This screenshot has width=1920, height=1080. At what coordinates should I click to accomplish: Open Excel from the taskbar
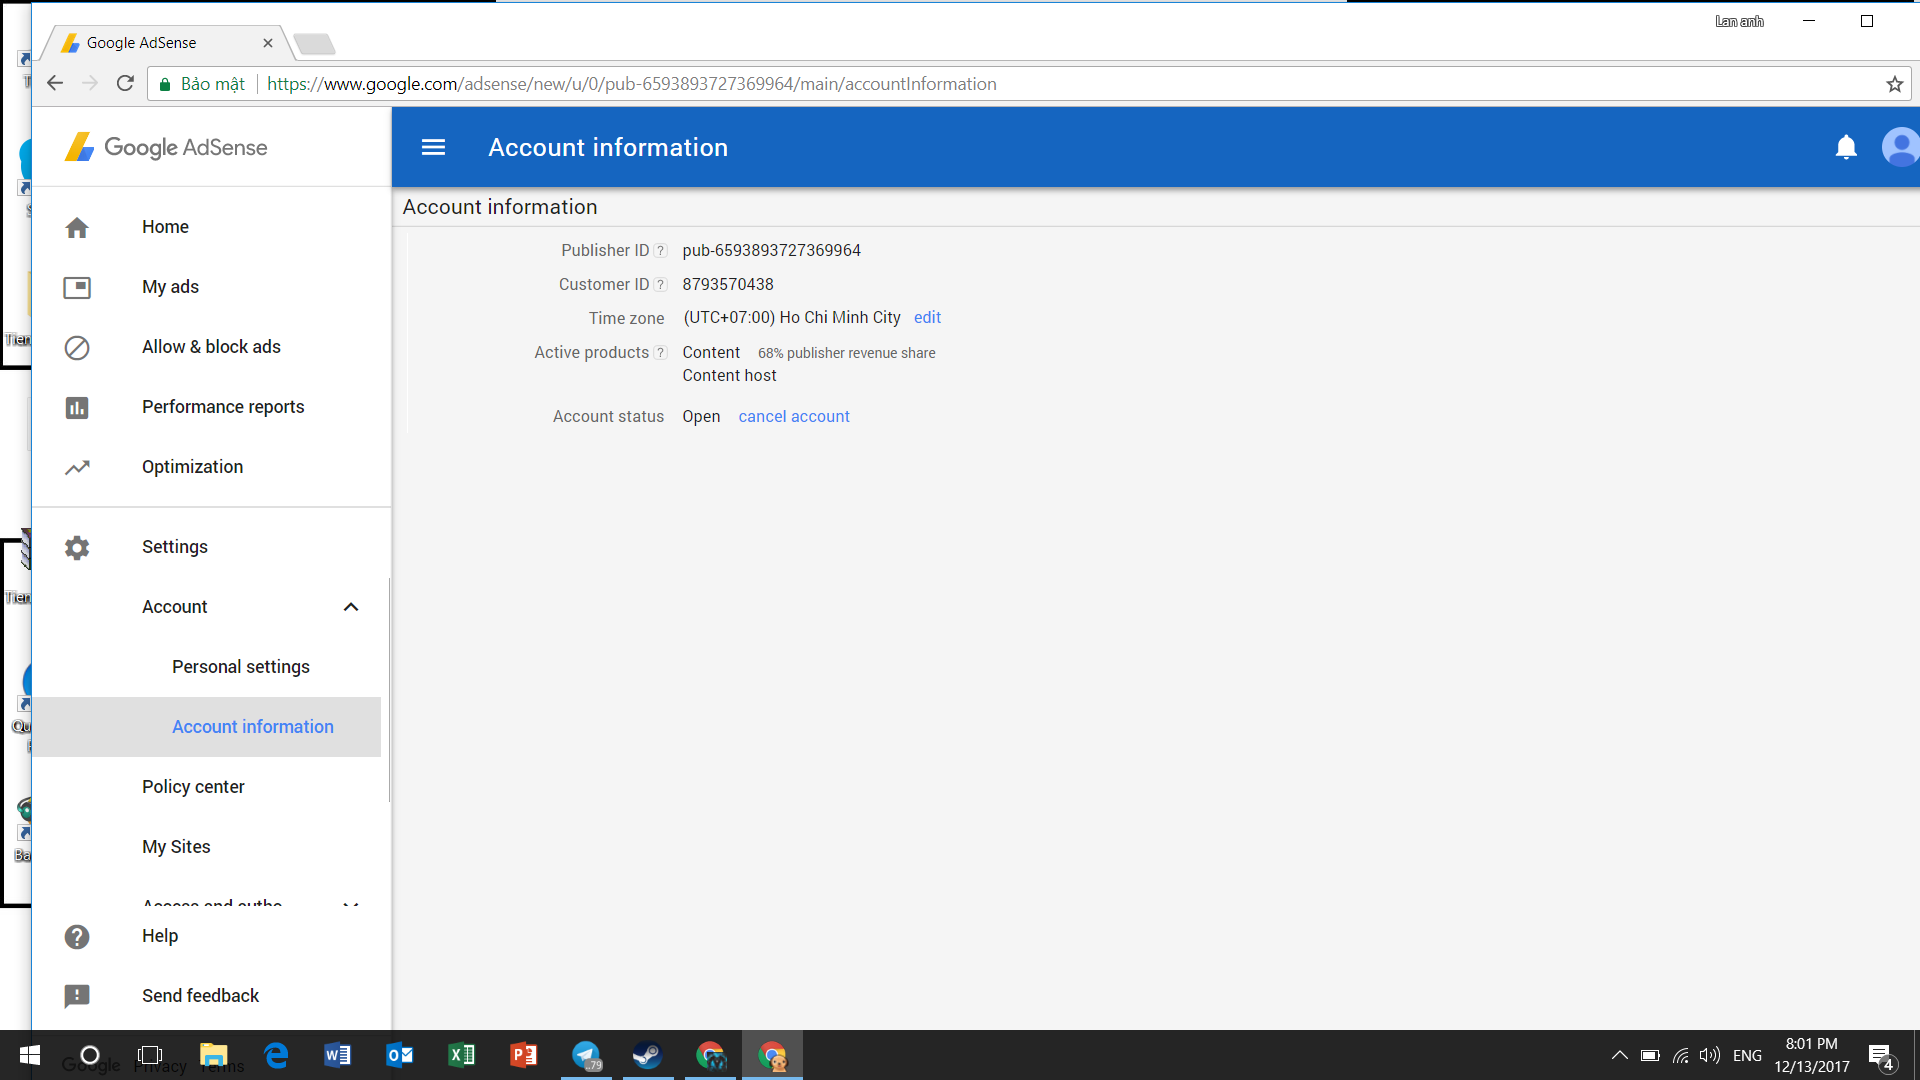tap(462, 1055)
